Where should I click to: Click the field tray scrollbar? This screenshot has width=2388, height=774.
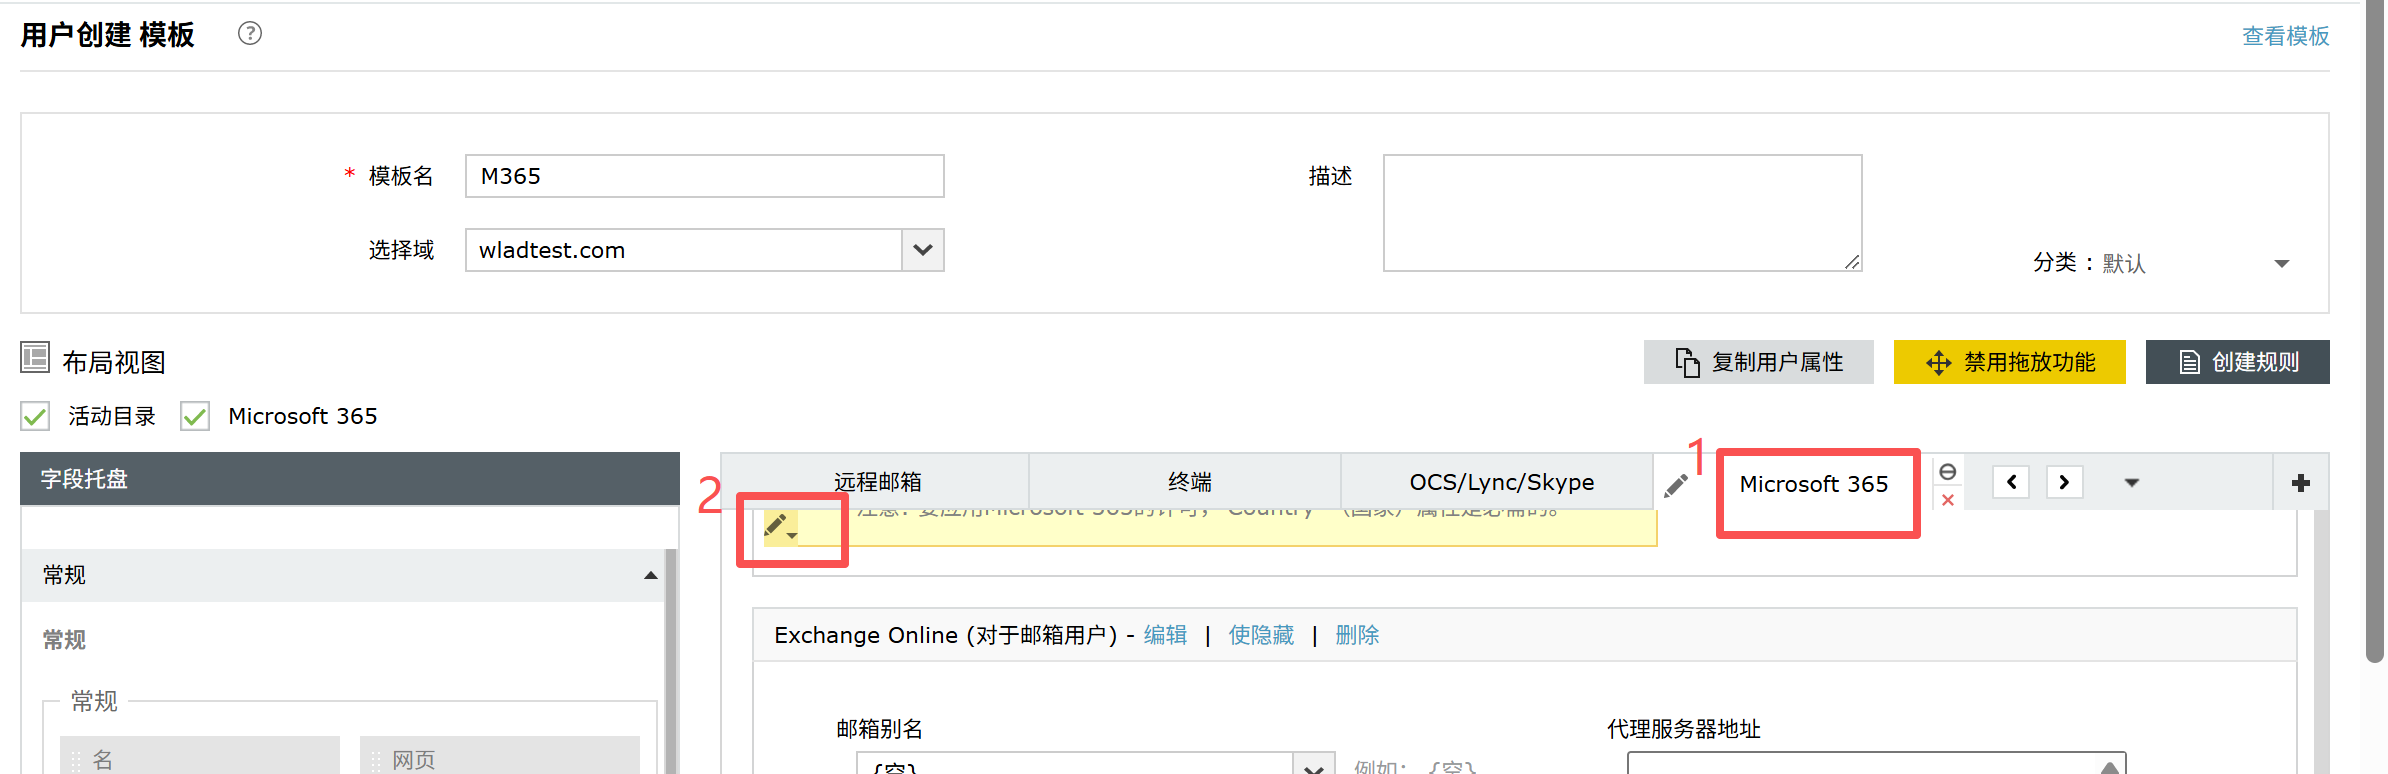[x=672, y=660]
